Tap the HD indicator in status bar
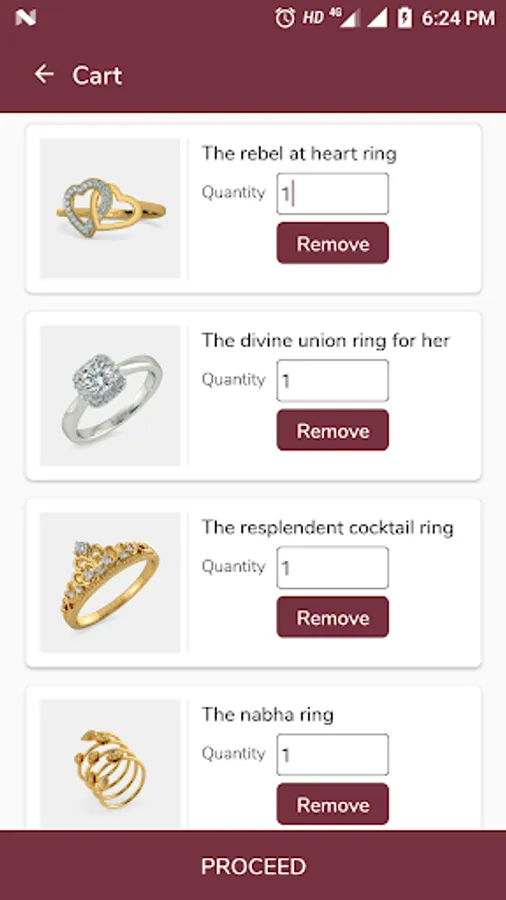This screenshot has height=900, width=506. point(313,18)
